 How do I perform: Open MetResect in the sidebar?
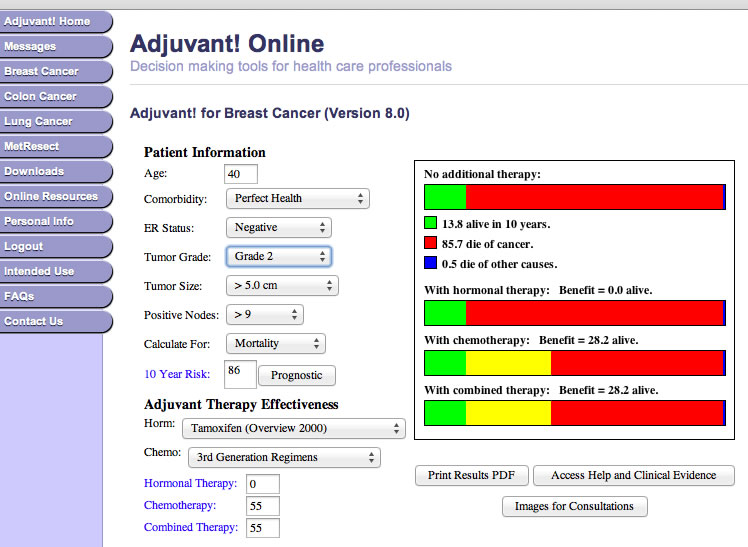tap(56, 146)
